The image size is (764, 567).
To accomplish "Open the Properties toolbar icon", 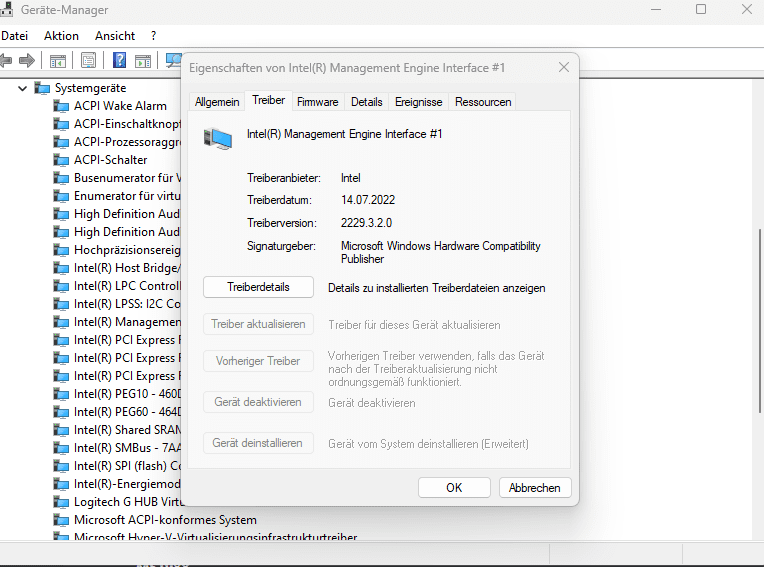I will [x=89, y=61].
